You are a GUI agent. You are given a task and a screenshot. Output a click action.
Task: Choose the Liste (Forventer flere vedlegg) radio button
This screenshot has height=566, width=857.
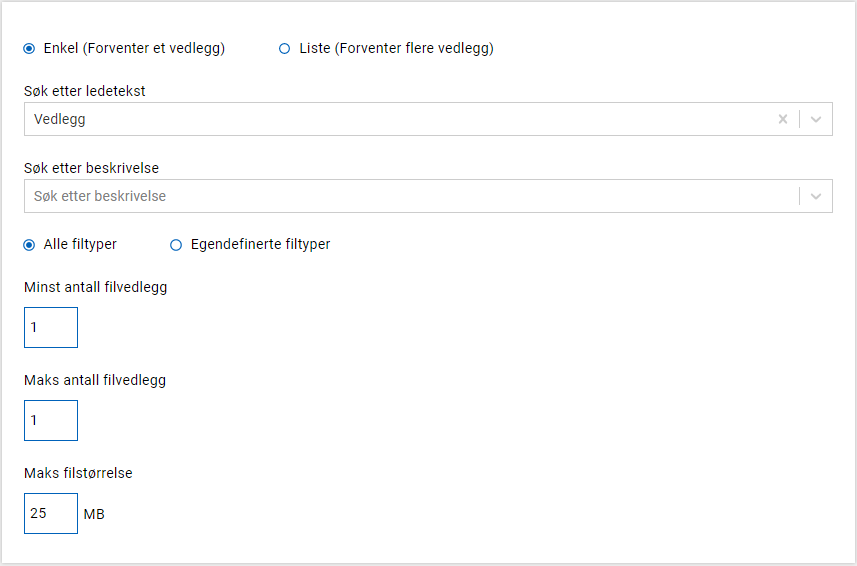coord(285,48)
